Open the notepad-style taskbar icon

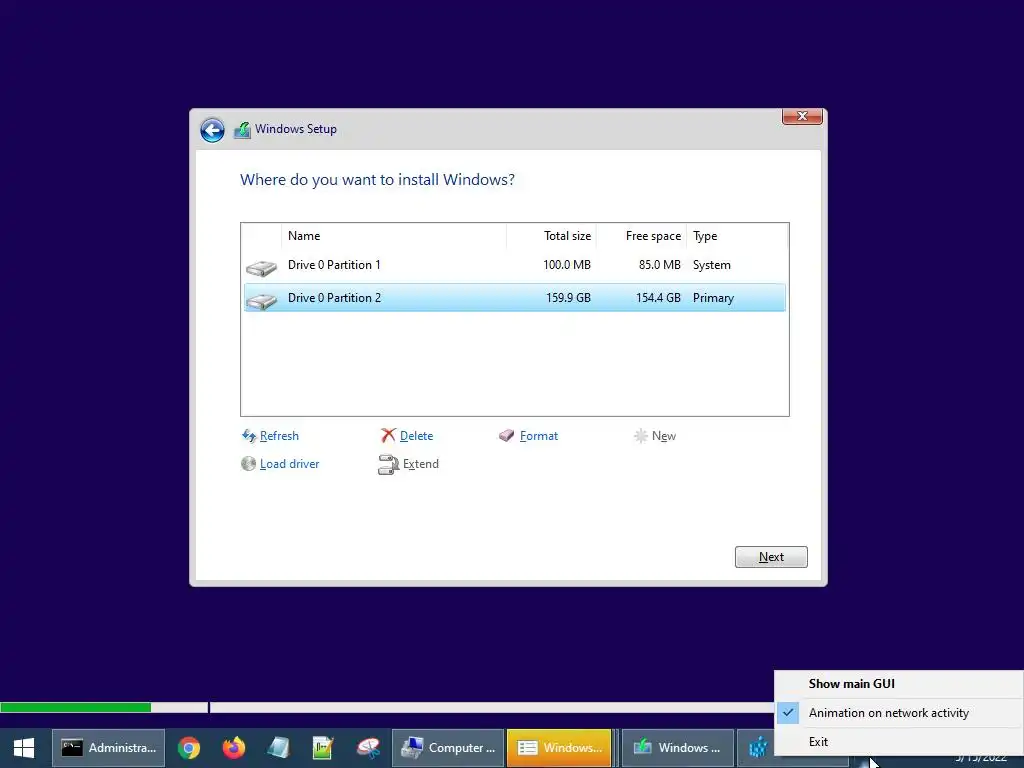pos(279,748)
